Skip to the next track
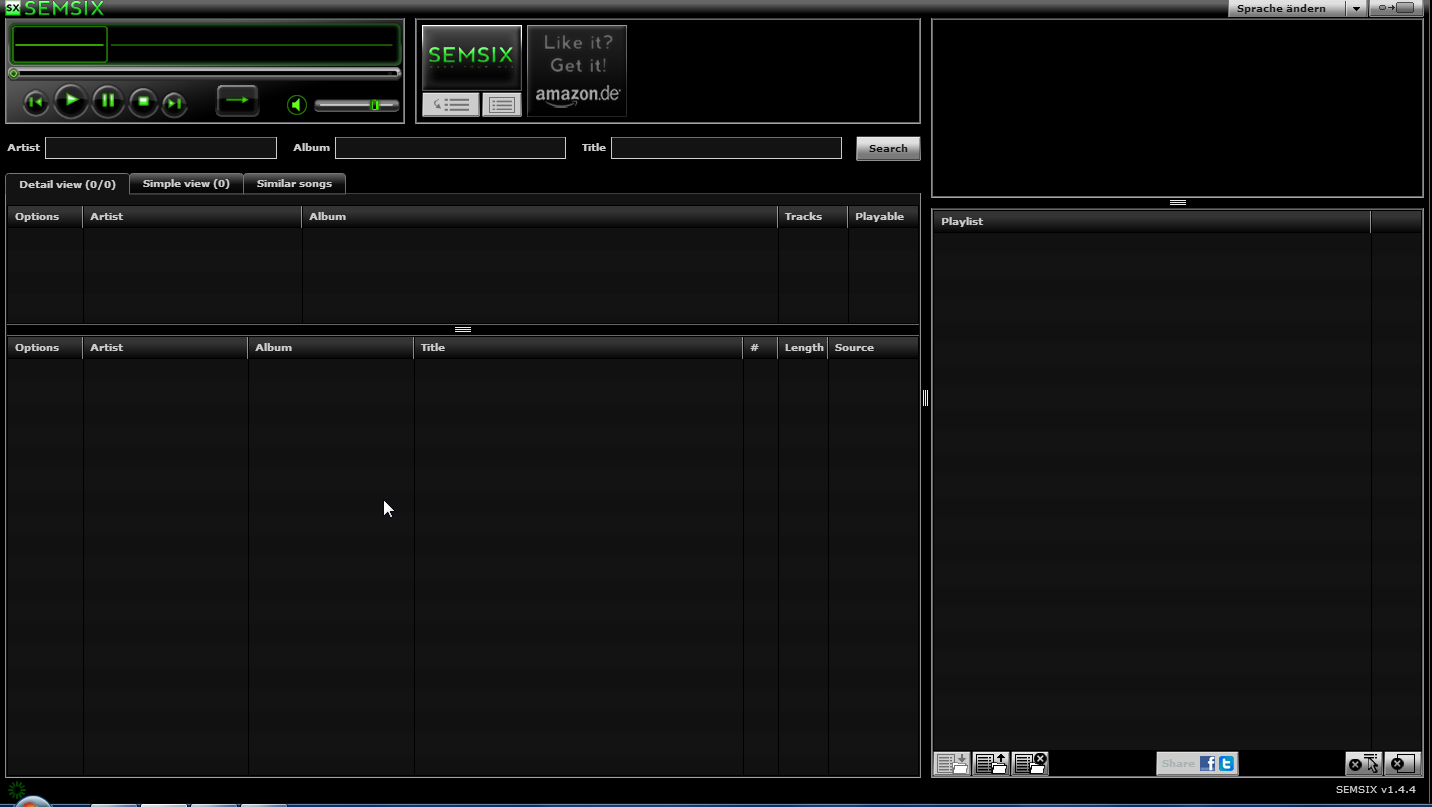This screenshot has width=1432, height=807. [174, 103]
